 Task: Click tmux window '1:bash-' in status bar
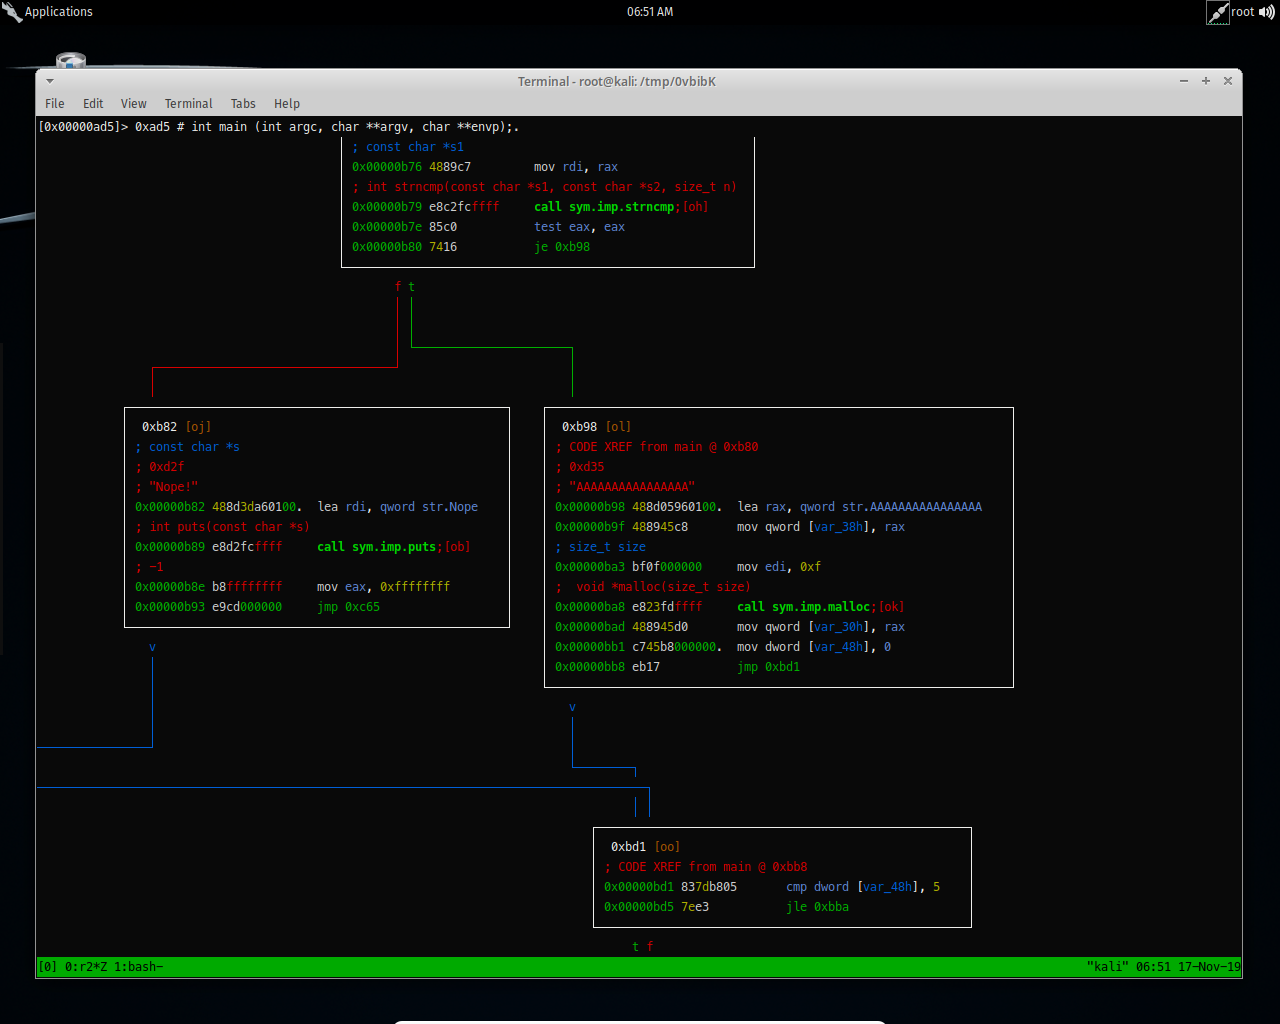(x=139, y=967)
